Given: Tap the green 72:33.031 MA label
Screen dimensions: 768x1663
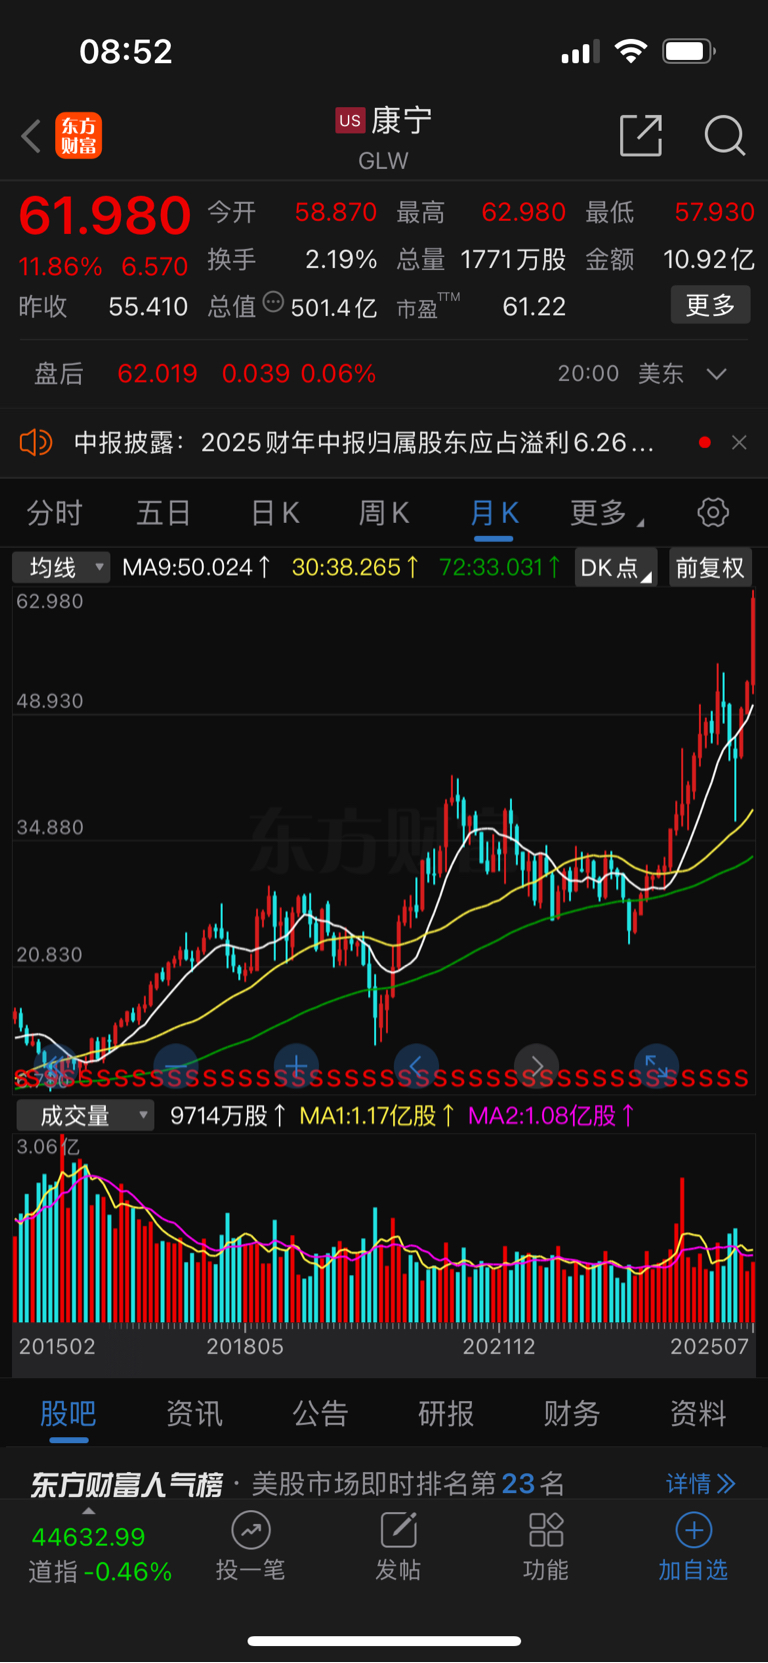Looking at the screenshot, I should click(500, 568).
